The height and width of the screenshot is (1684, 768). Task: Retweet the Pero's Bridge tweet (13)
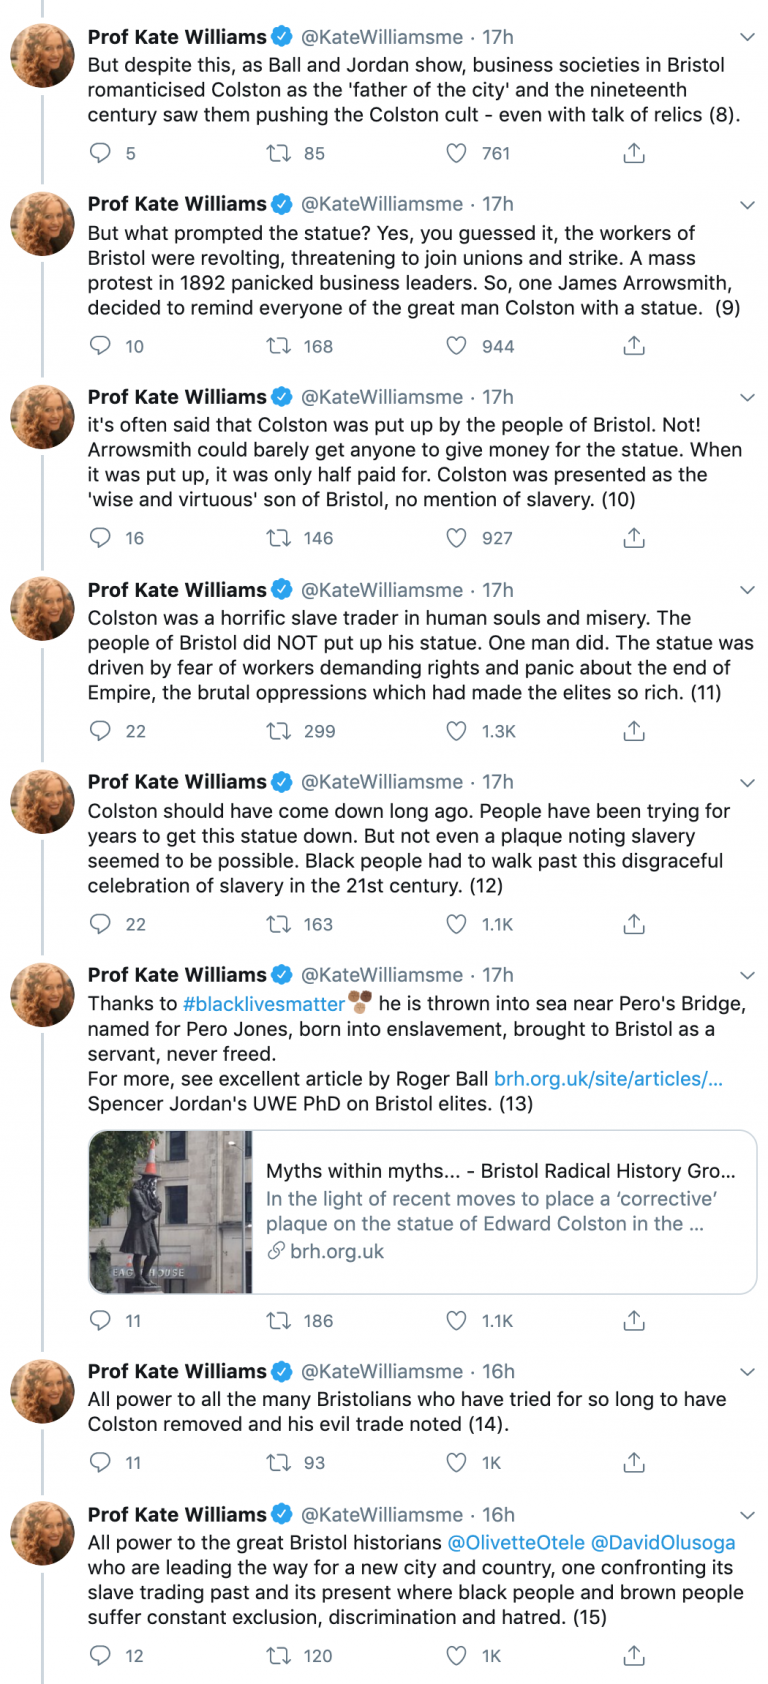(x=278, y=1321)
